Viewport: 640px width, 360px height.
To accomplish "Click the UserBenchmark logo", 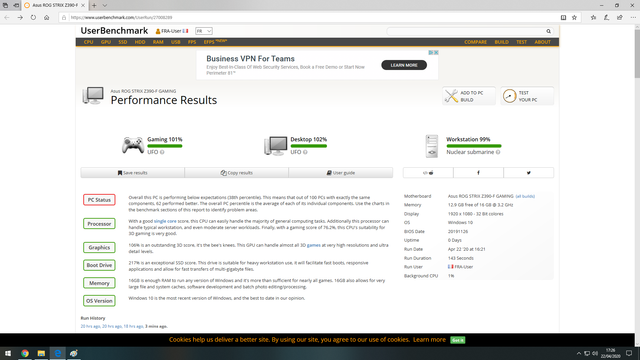I will coord(114,31).
